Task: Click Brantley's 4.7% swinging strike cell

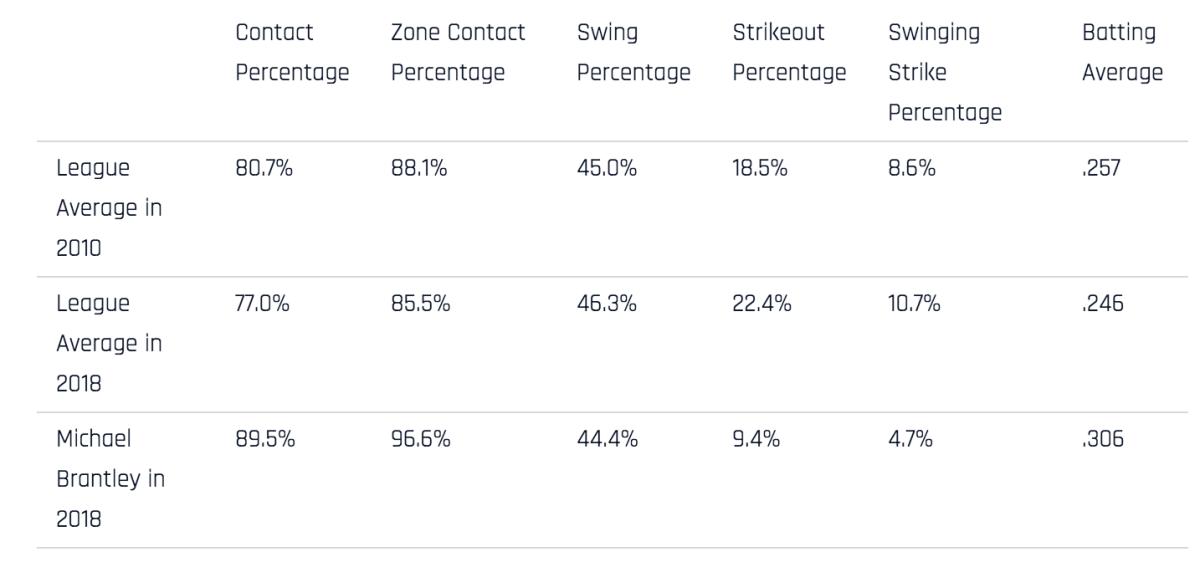Action: point(911,440)
